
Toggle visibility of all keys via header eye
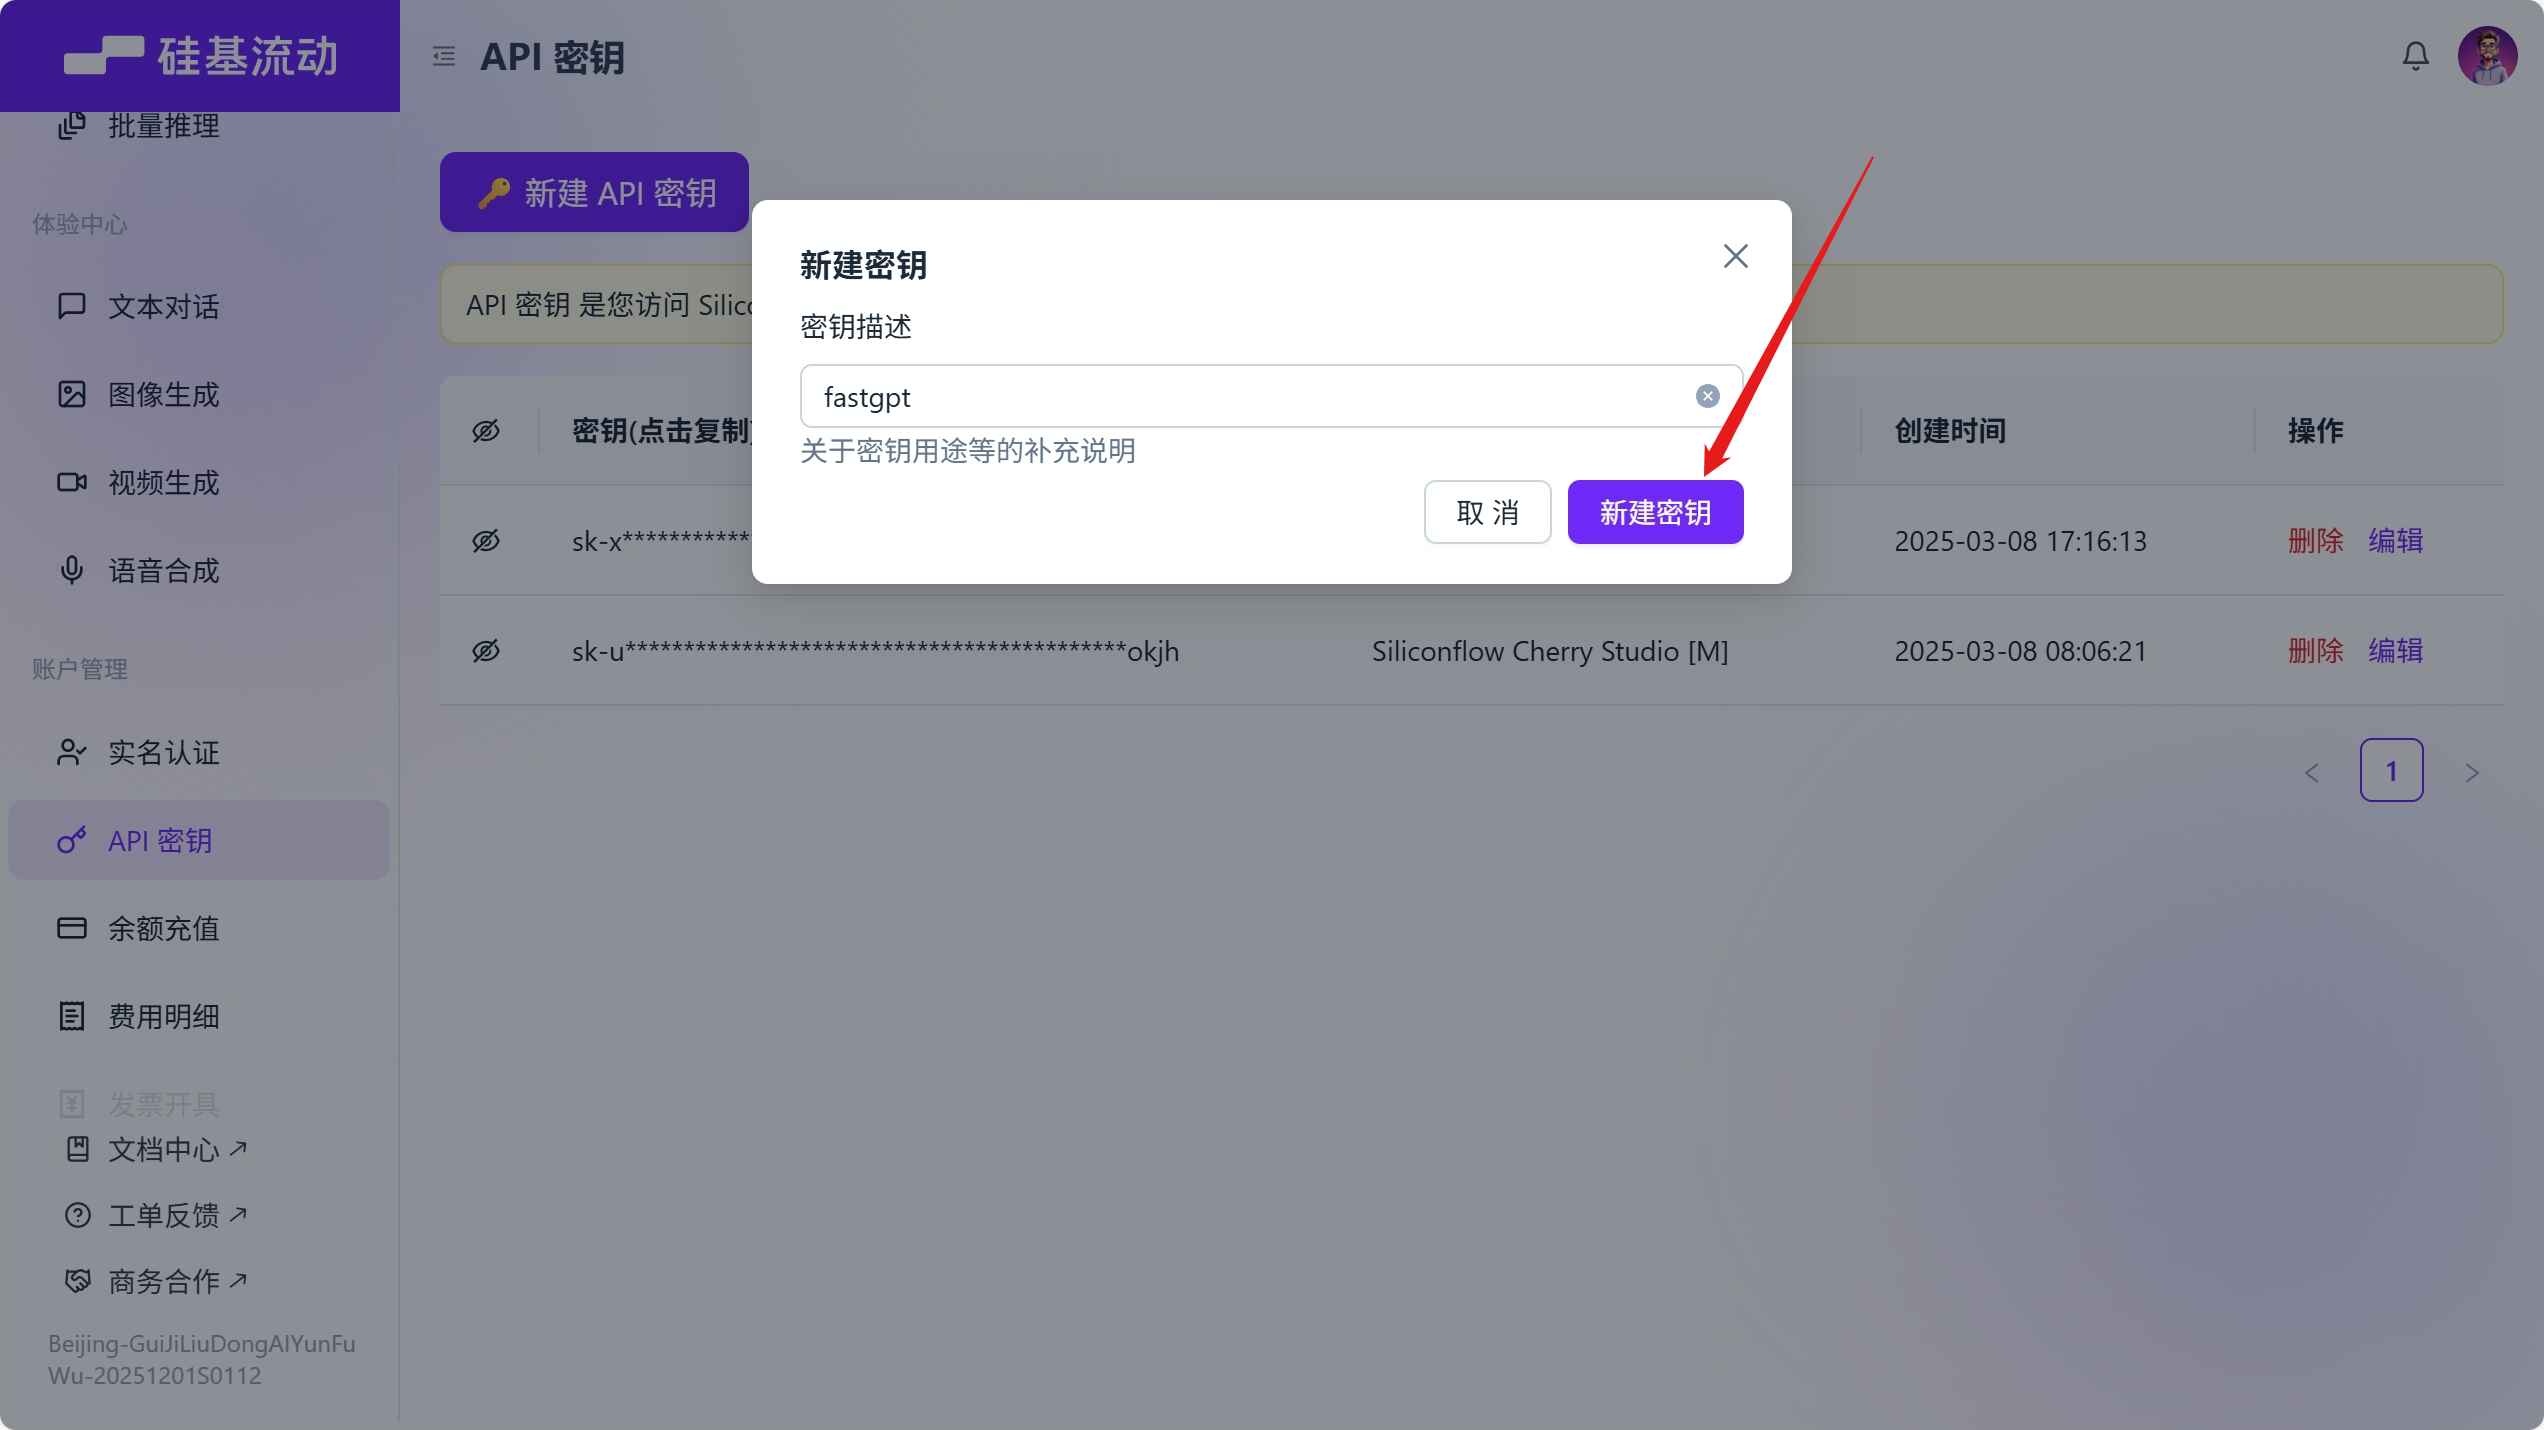click(485, 430)
